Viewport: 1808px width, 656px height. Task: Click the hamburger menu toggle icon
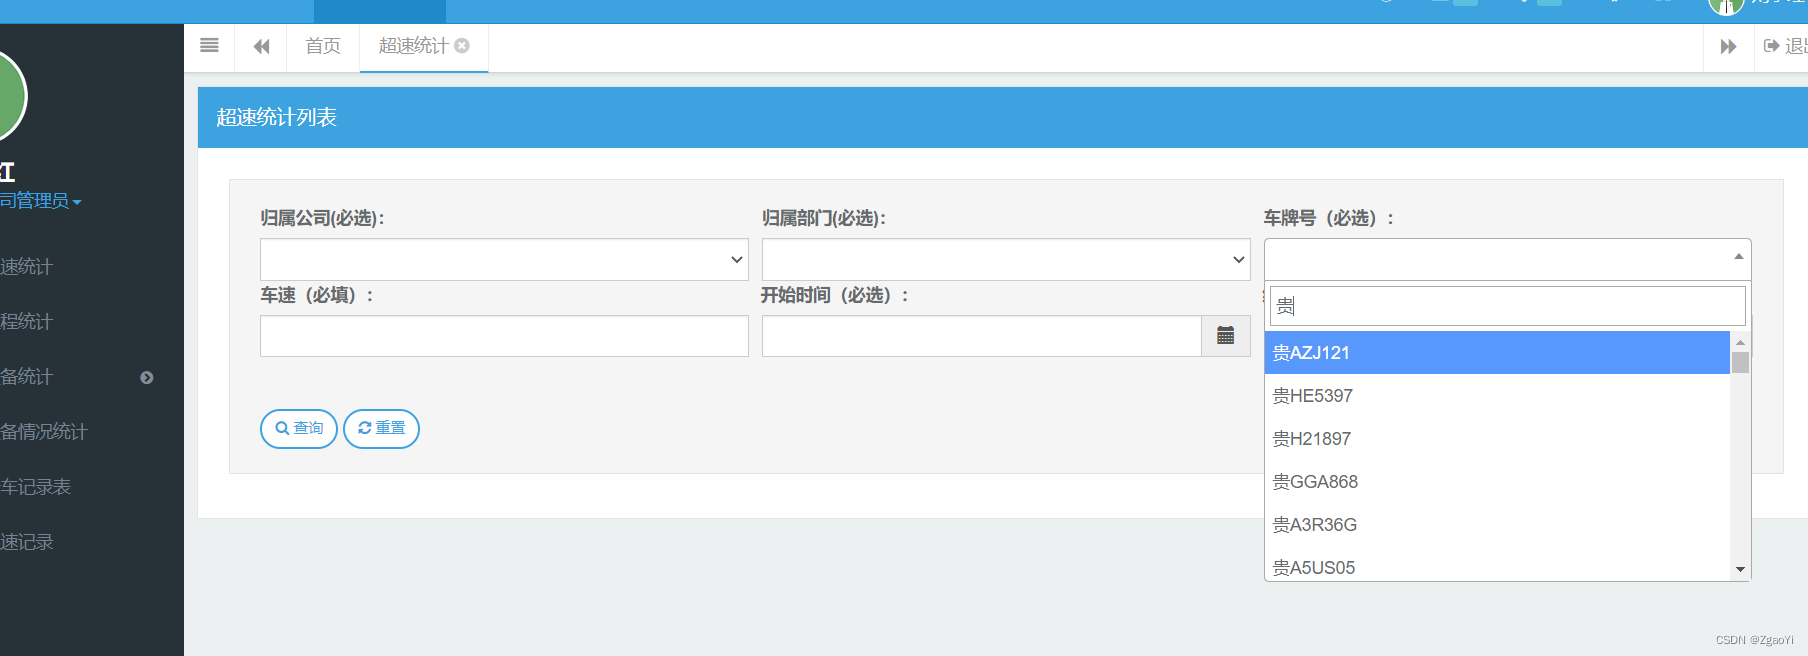pos(209,45)
